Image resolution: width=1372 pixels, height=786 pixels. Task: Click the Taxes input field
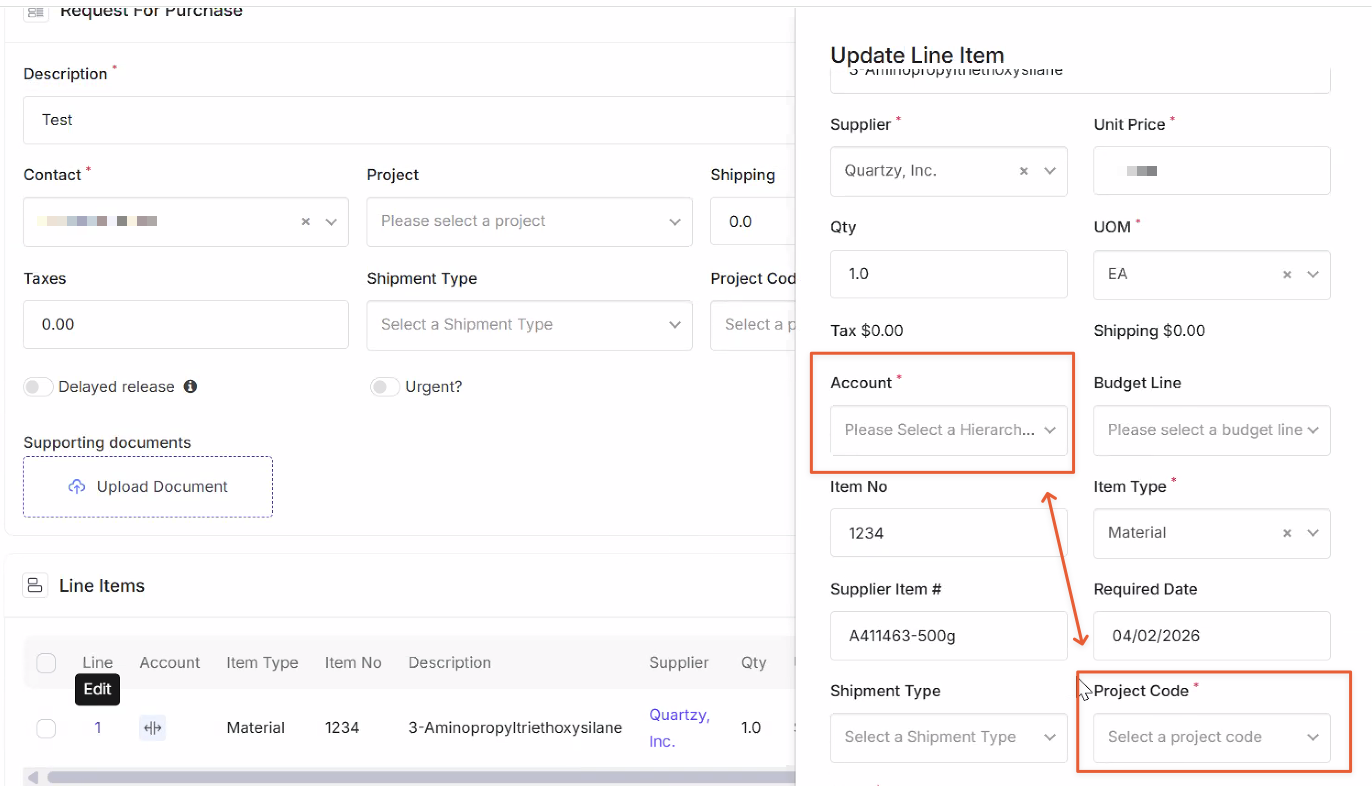(186, 325)
